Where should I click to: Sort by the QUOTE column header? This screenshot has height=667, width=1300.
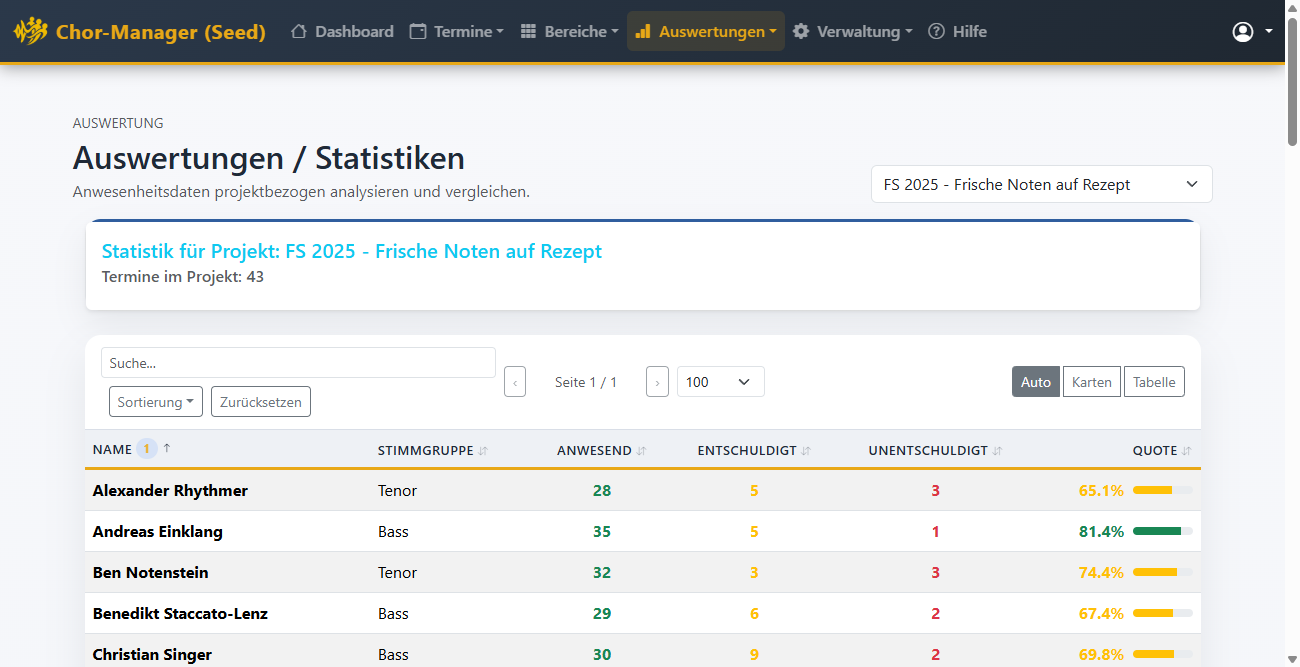(1155, 451)
